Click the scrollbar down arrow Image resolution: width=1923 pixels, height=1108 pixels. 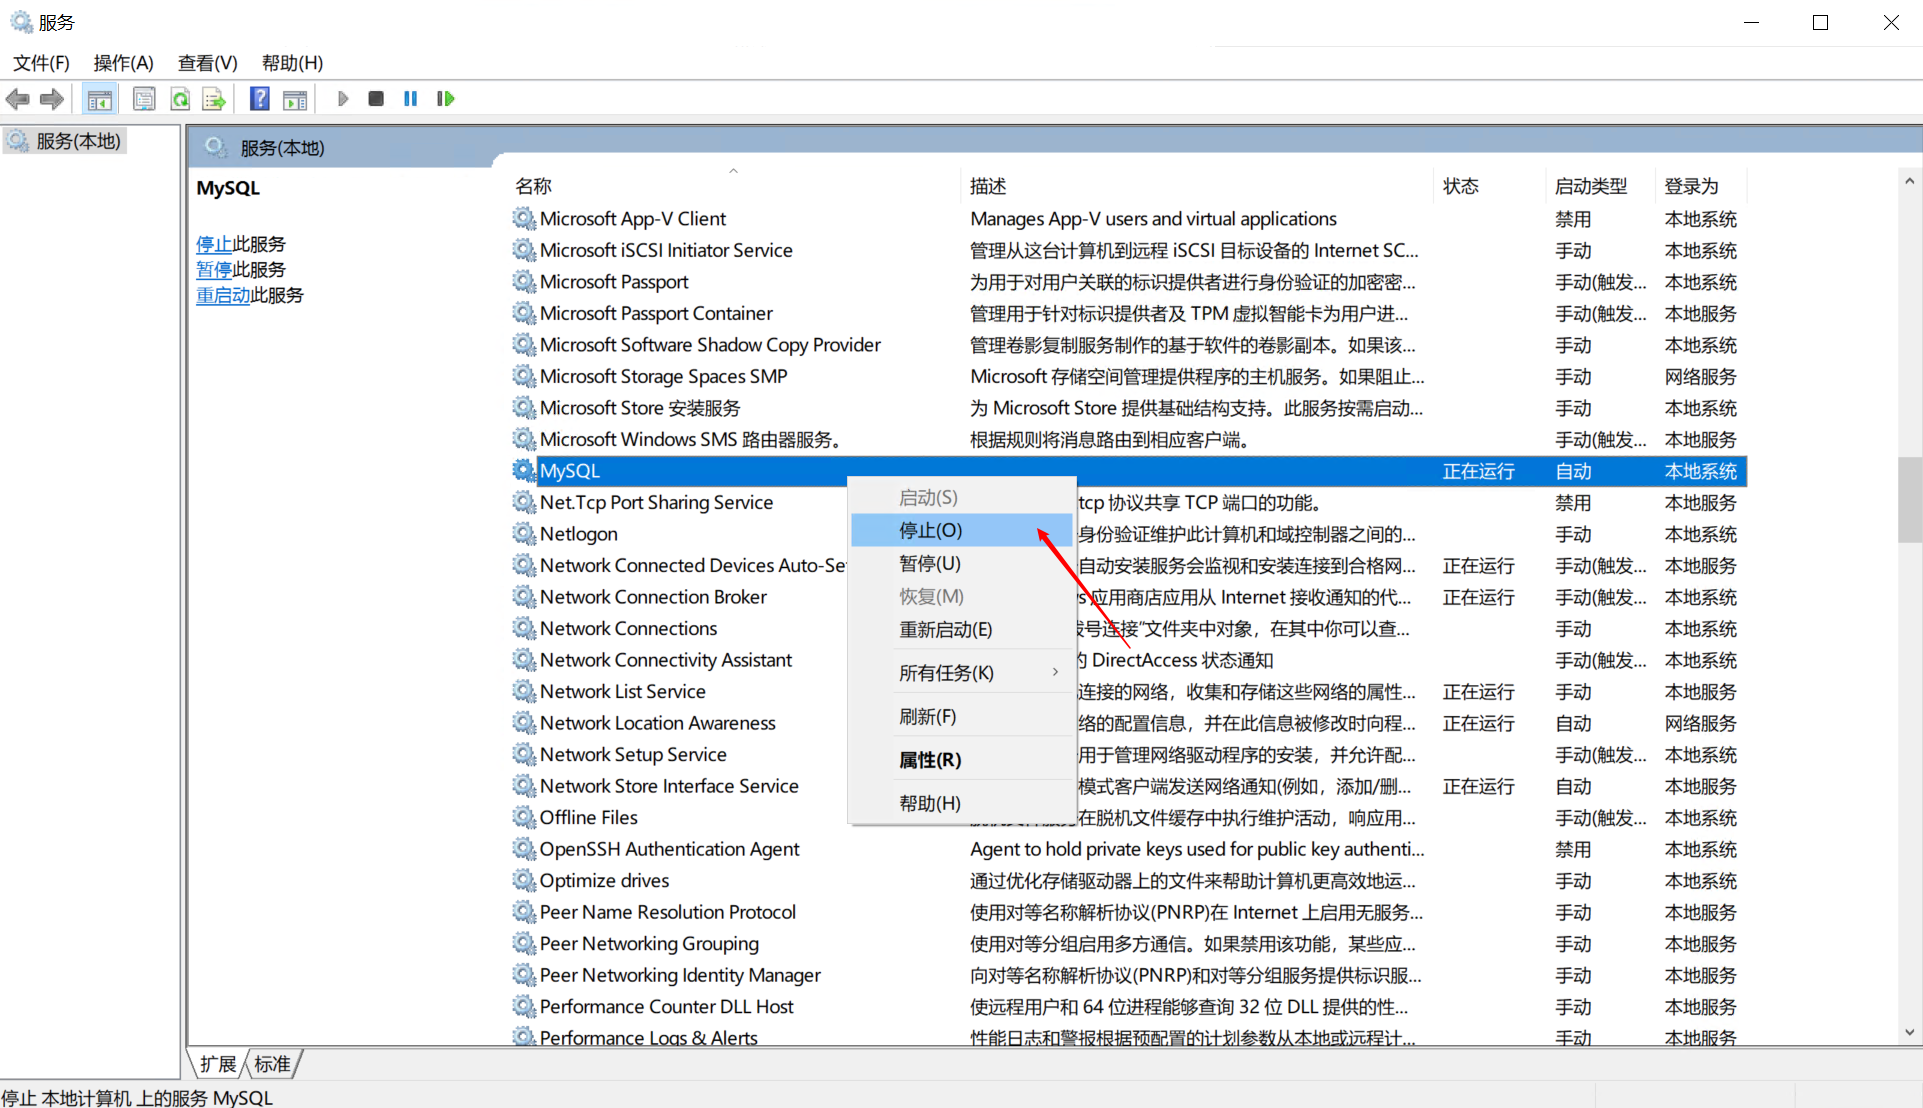click(1909, 1033)
